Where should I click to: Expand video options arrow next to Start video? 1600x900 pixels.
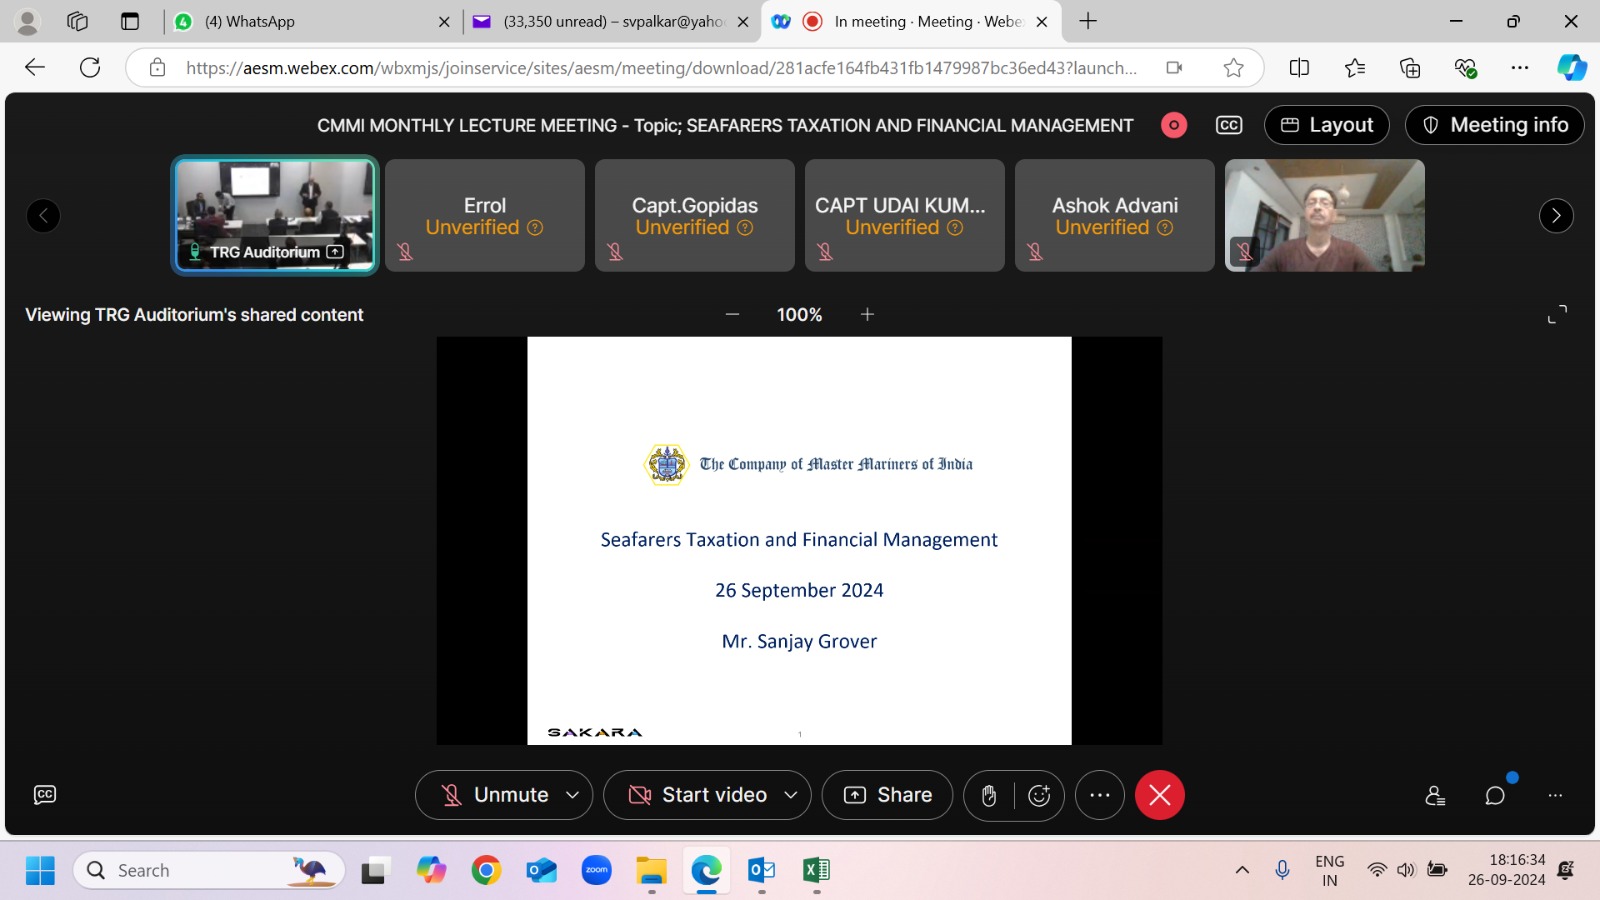coord(791,795)
